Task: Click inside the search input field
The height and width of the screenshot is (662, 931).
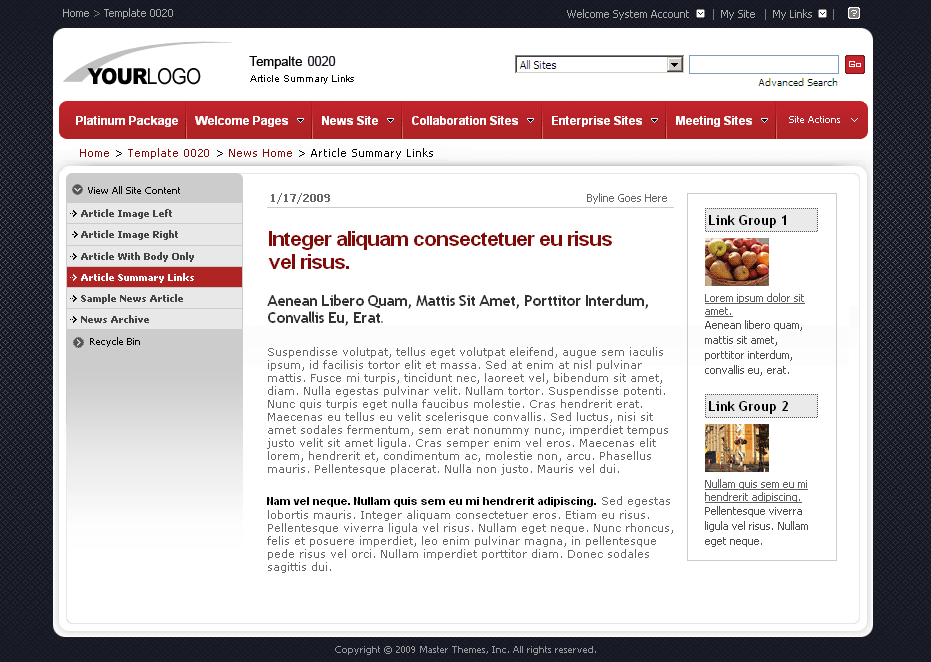Action: pos(763,64)
